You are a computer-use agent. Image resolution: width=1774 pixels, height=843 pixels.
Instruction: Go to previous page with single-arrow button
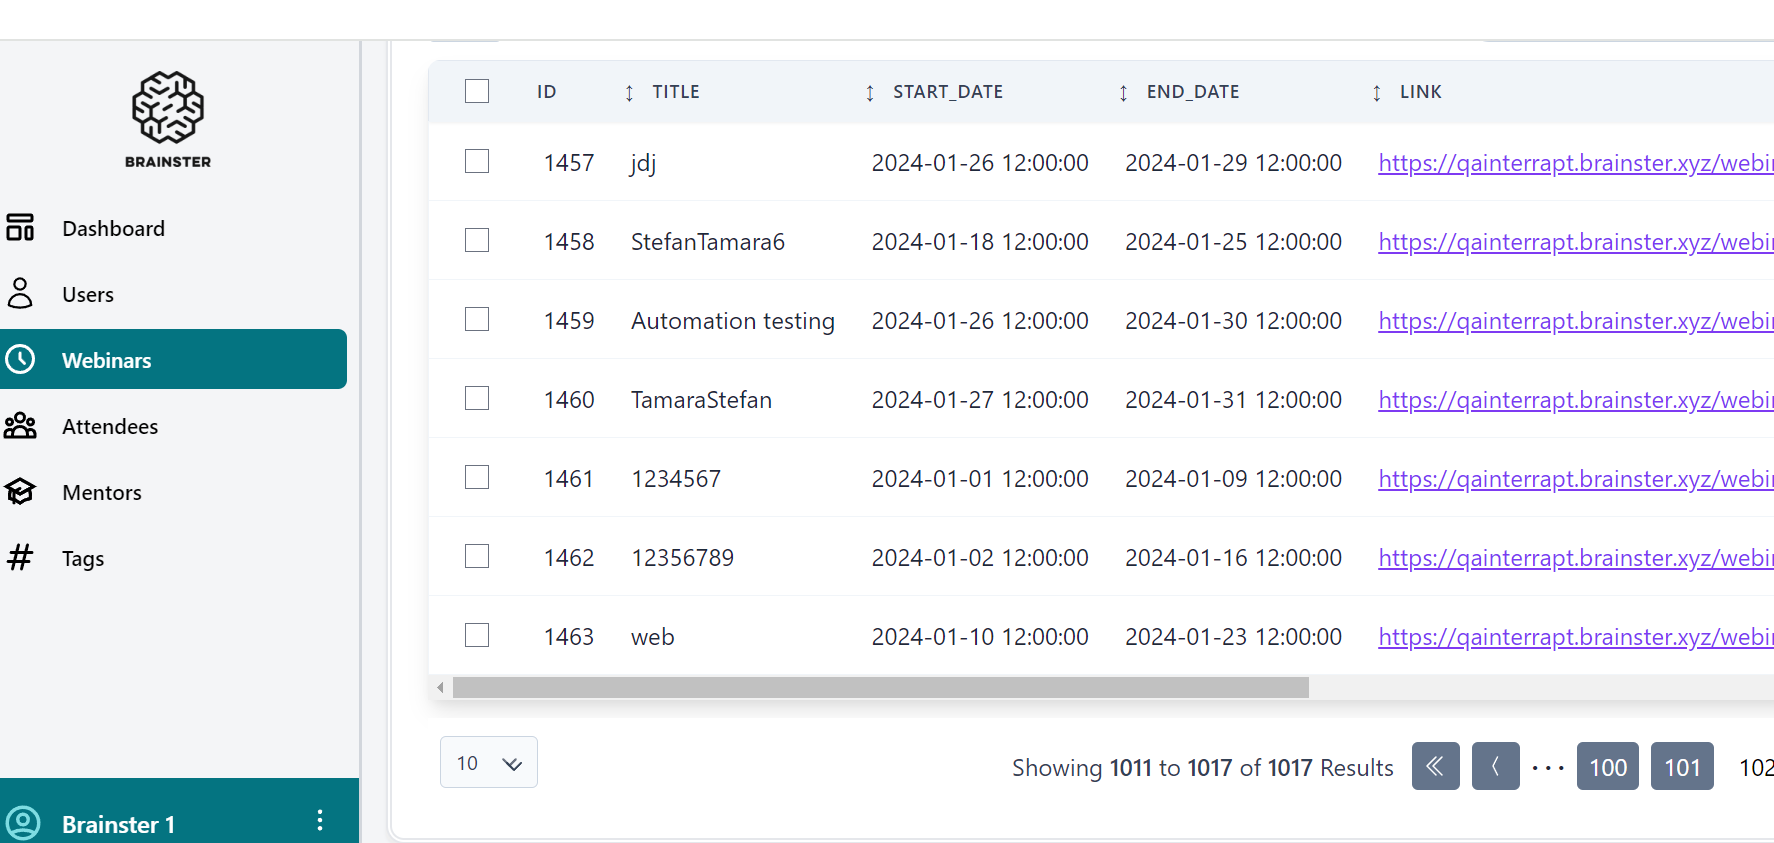1495,766
